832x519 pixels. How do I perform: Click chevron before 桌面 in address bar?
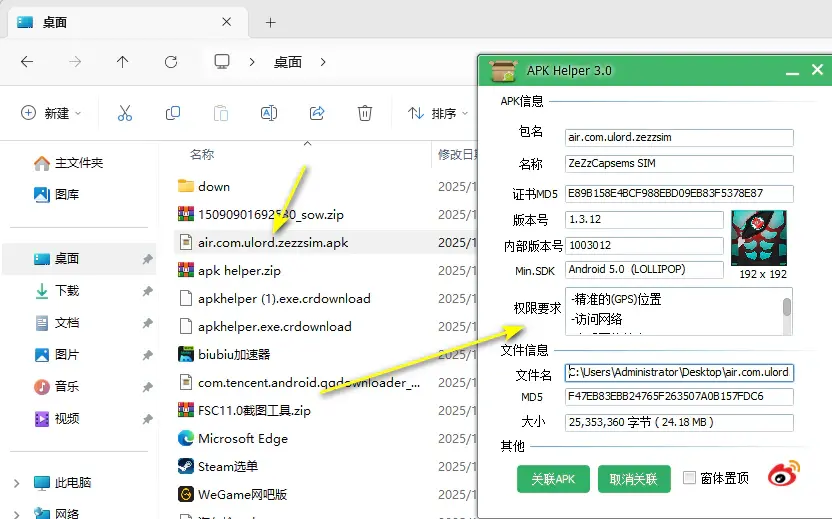point(252,62)
